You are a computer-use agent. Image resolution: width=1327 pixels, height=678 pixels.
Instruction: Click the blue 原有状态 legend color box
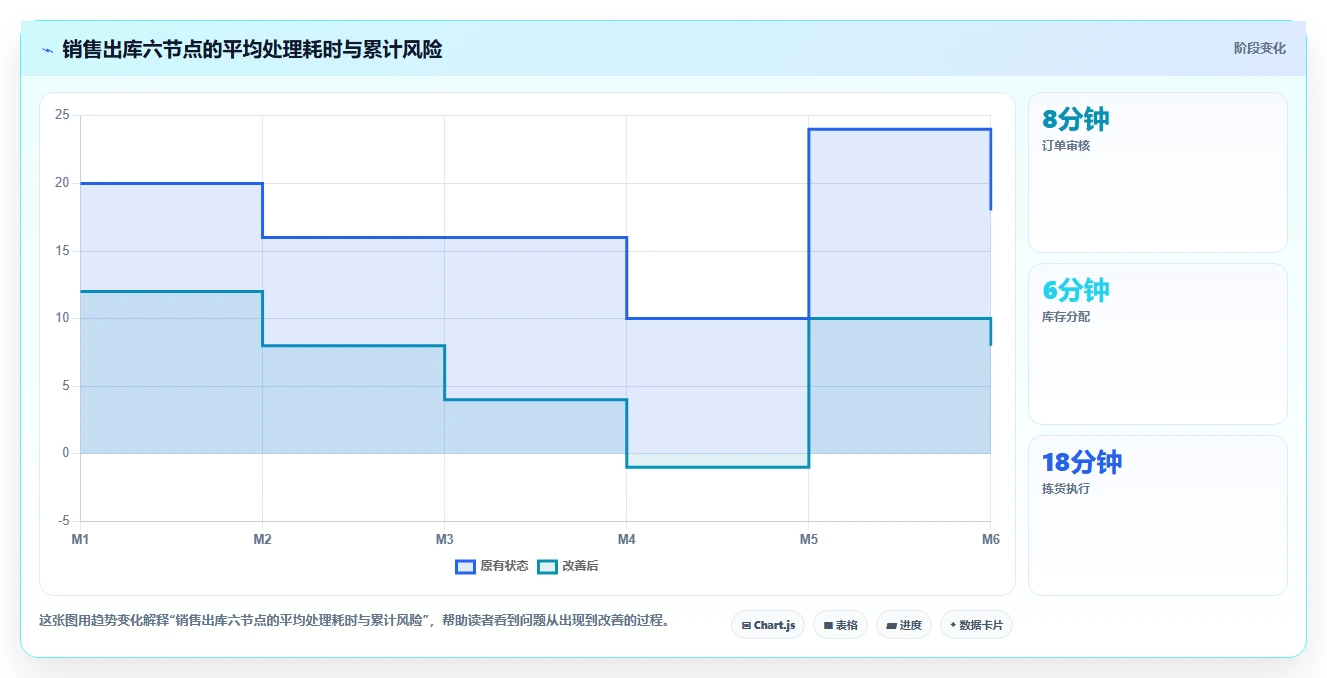click(465, 566)
